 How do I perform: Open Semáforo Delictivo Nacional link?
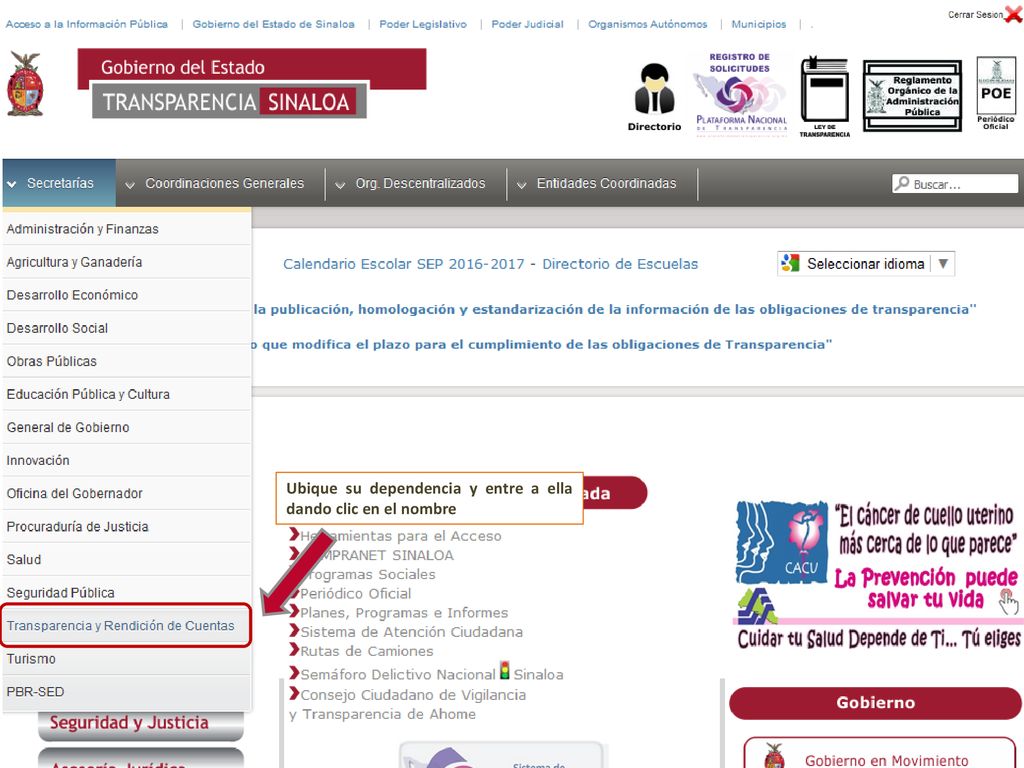[398, 675]
